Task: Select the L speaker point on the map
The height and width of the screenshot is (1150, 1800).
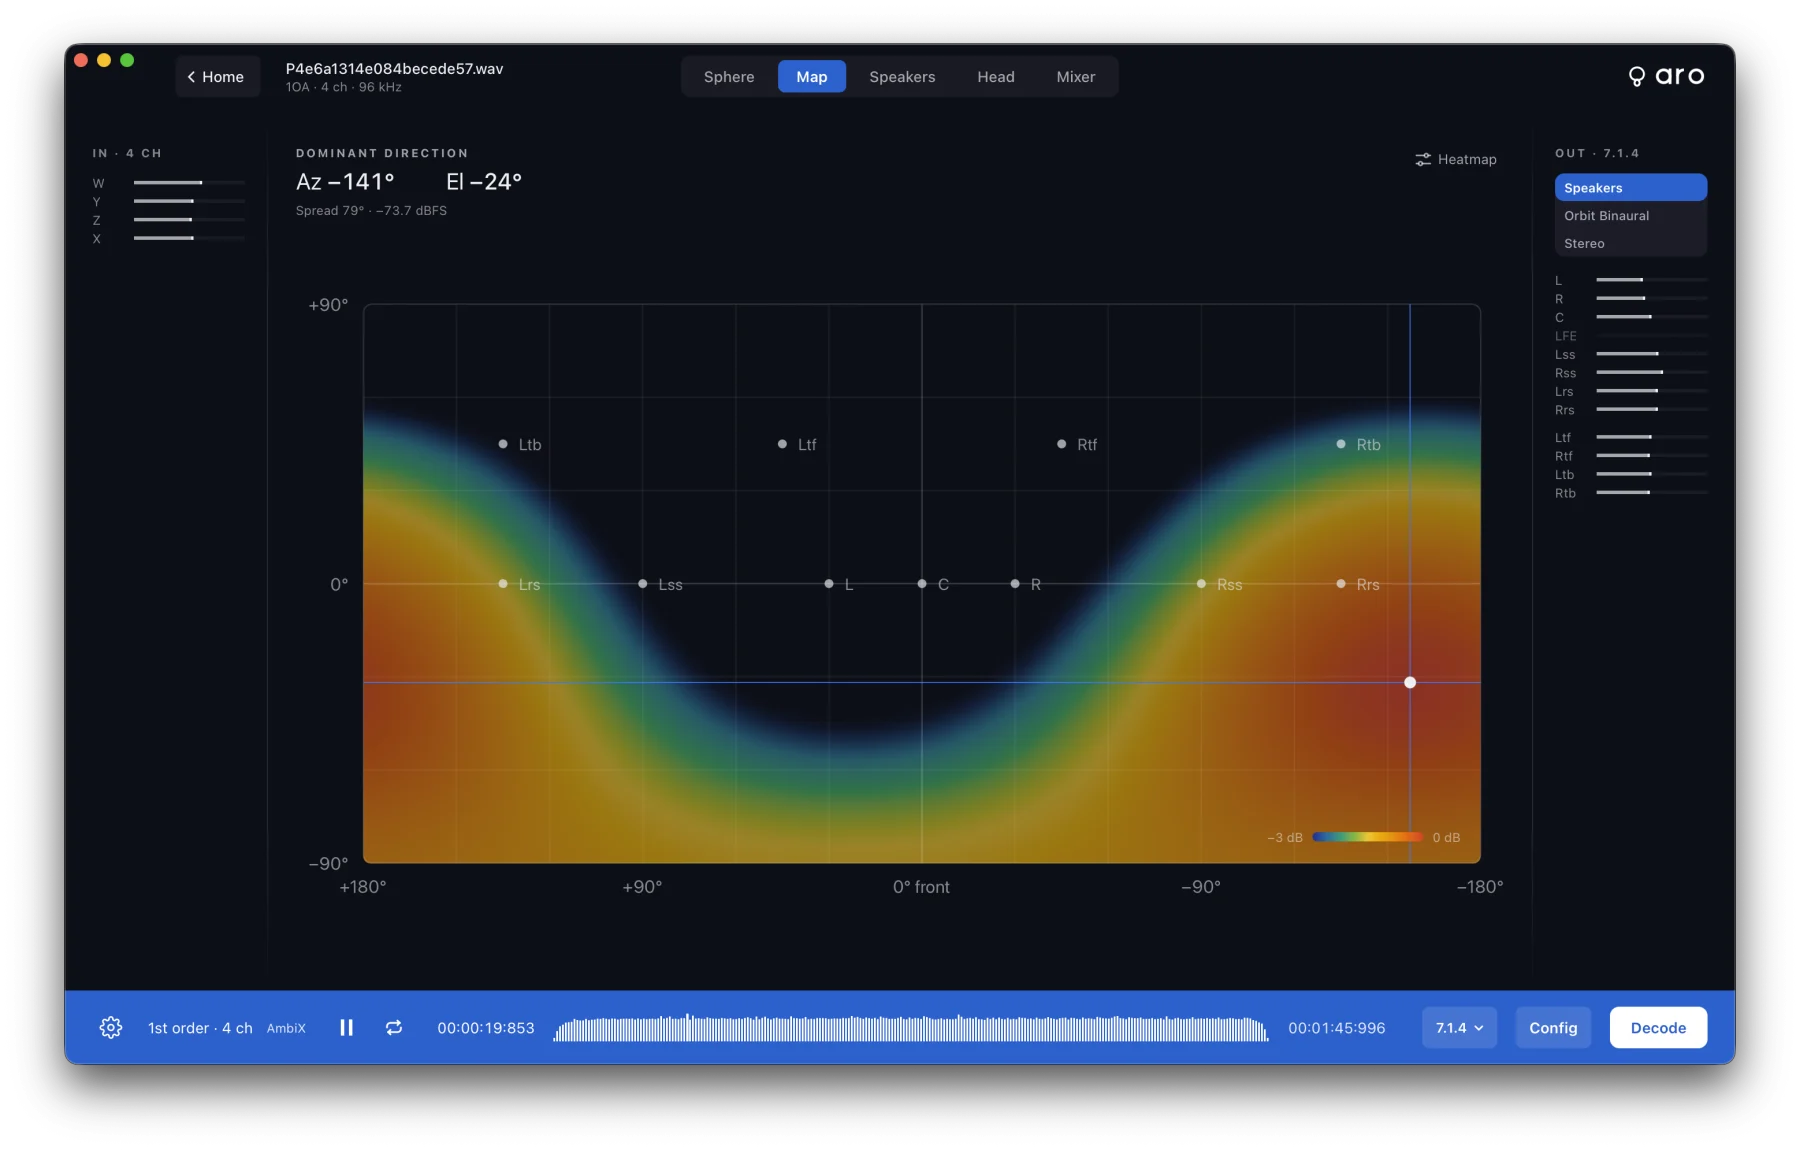Action: pos(829,584)
